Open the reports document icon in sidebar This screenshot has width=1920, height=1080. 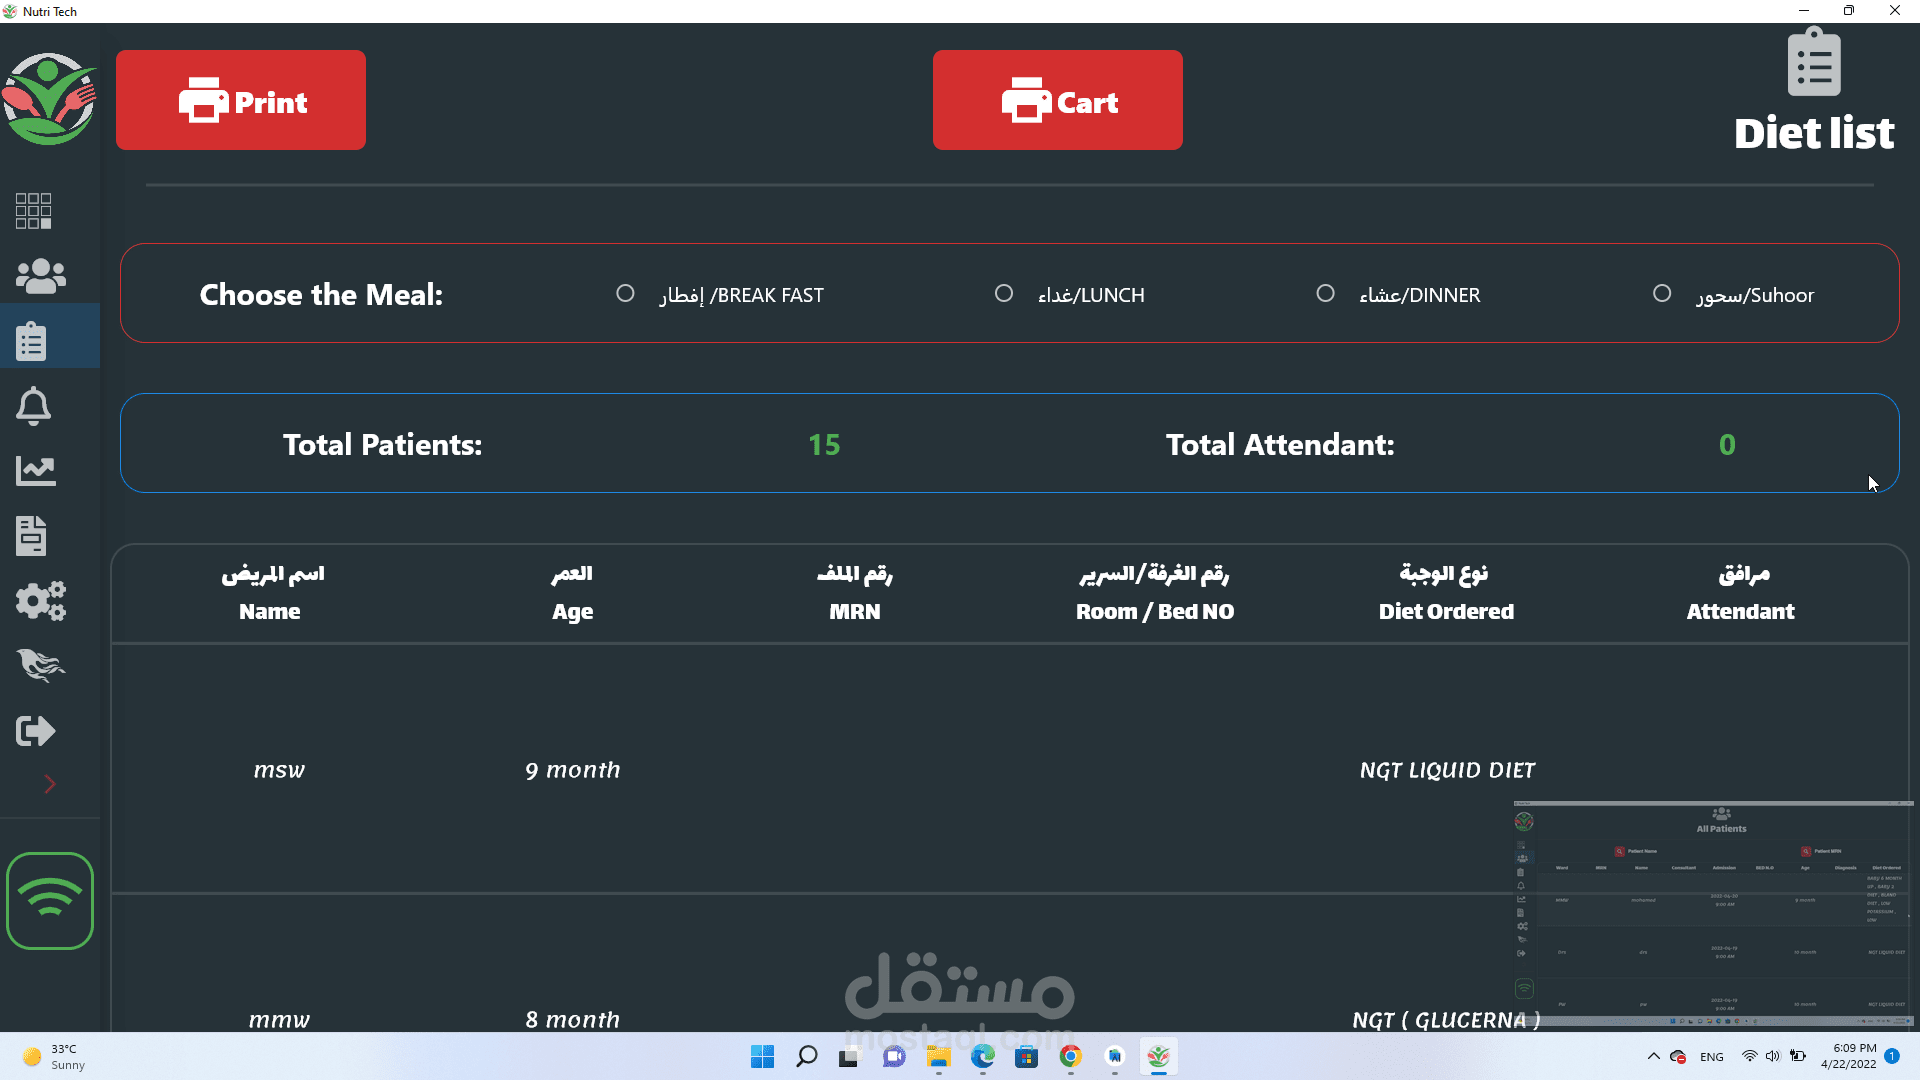pos(31,536)
